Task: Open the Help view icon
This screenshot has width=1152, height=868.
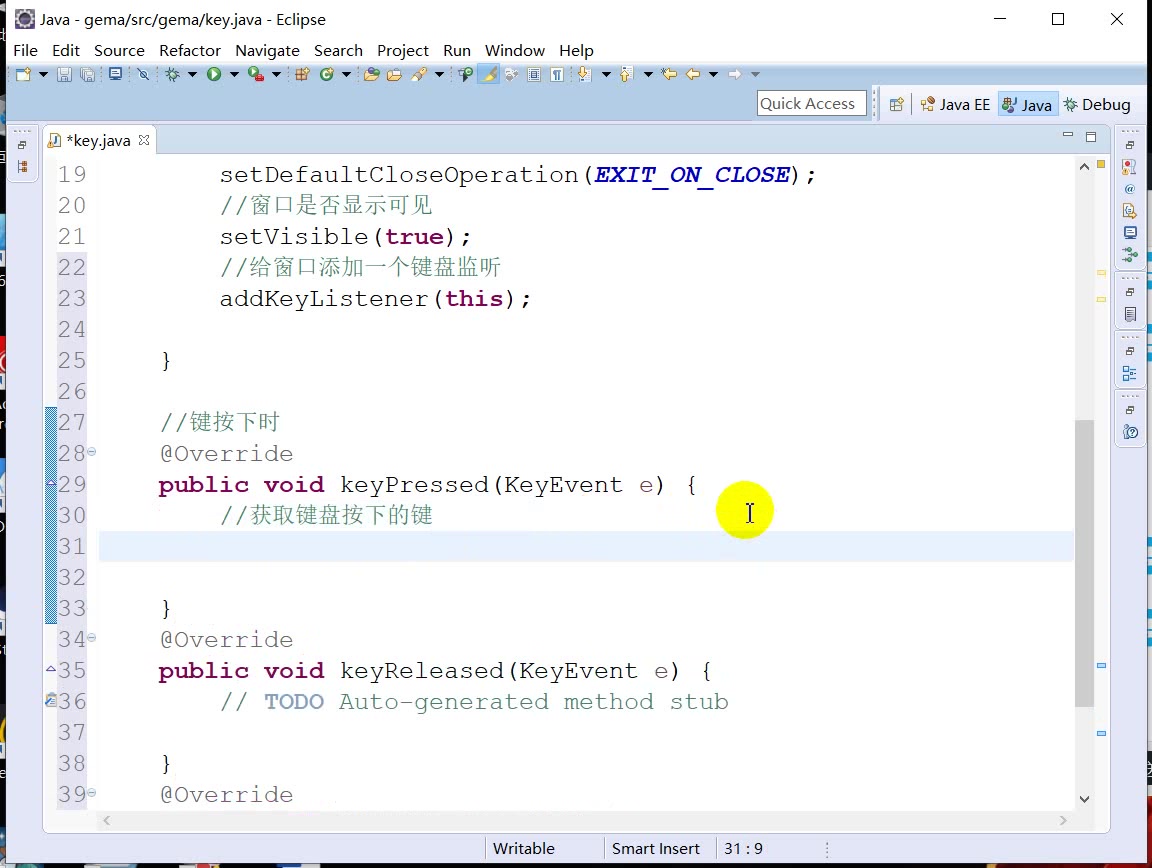Action: pos(1131,432)
